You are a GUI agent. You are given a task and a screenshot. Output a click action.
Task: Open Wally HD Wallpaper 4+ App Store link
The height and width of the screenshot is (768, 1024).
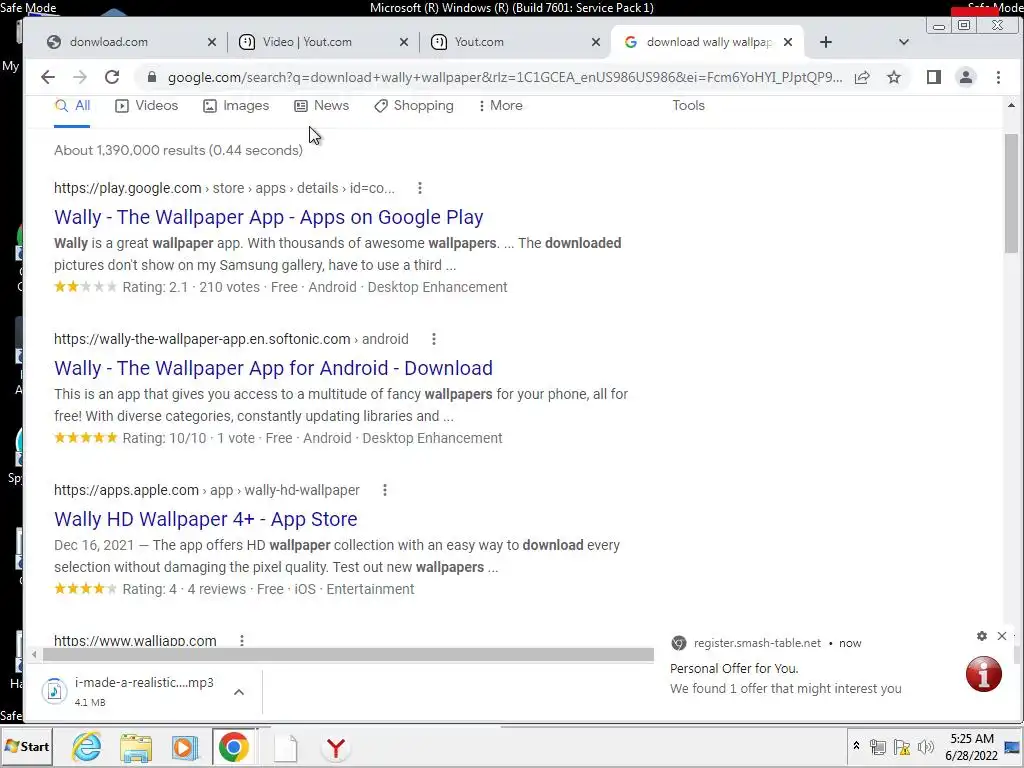click(x=206, y=519)
